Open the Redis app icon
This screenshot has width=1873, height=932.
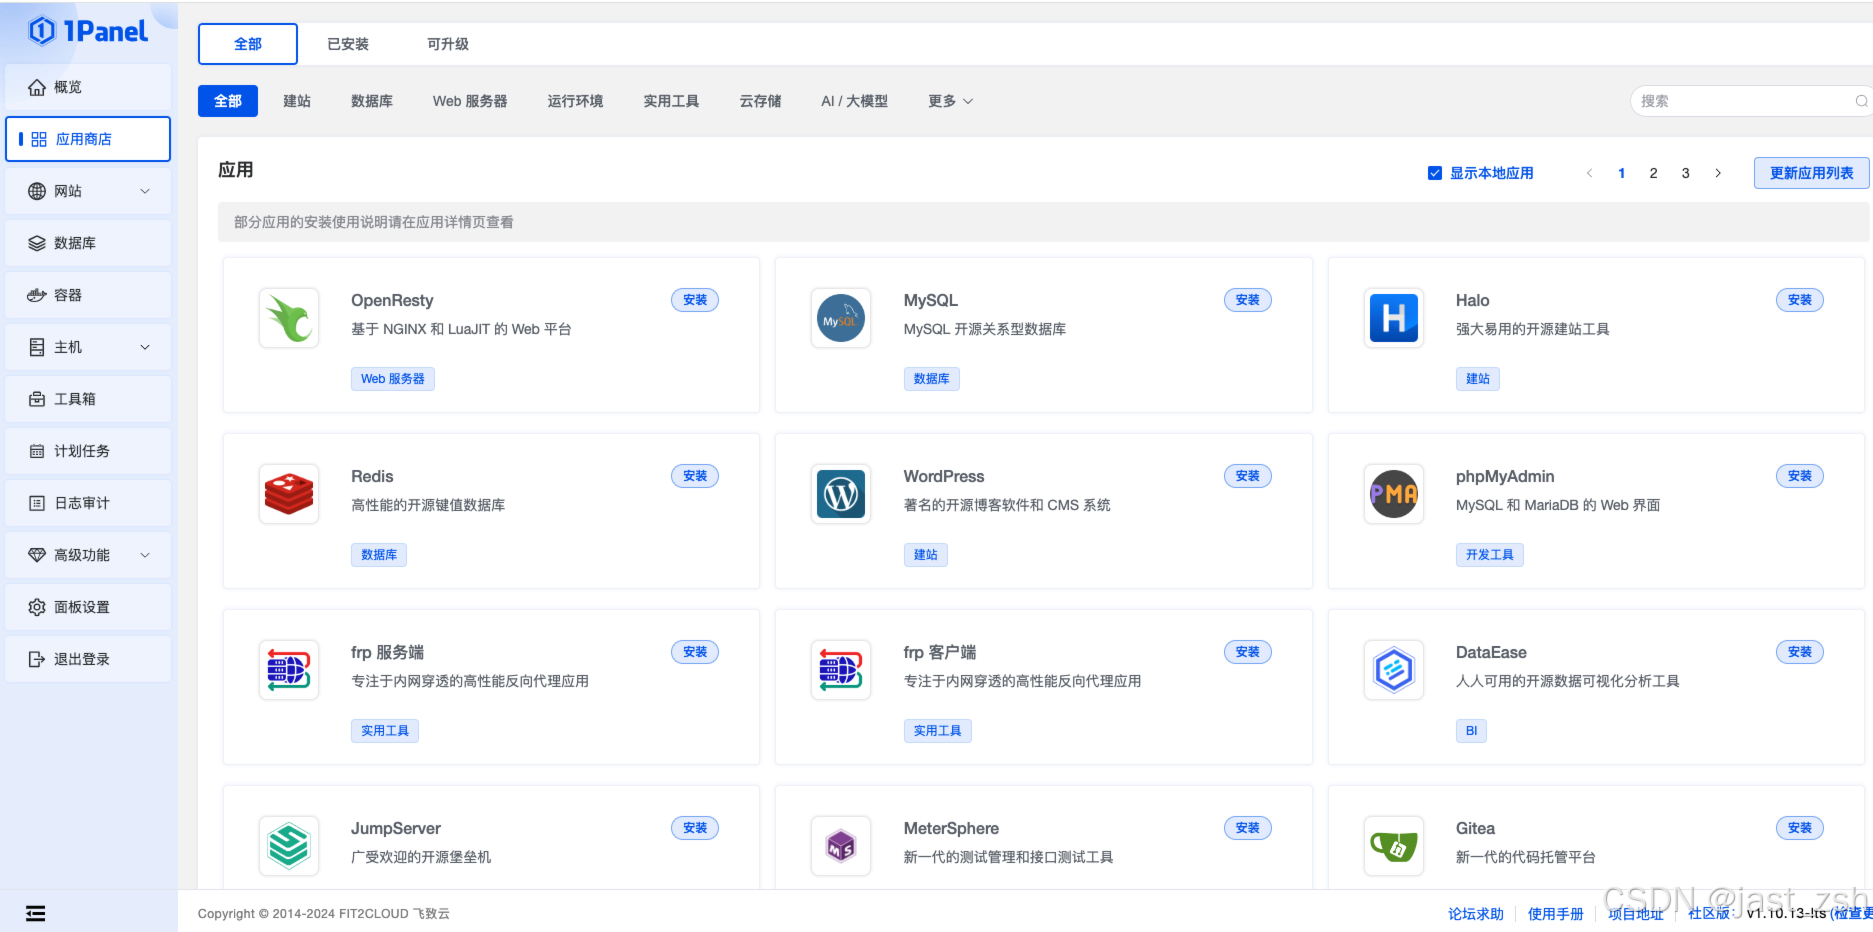(x=289, y=494)
